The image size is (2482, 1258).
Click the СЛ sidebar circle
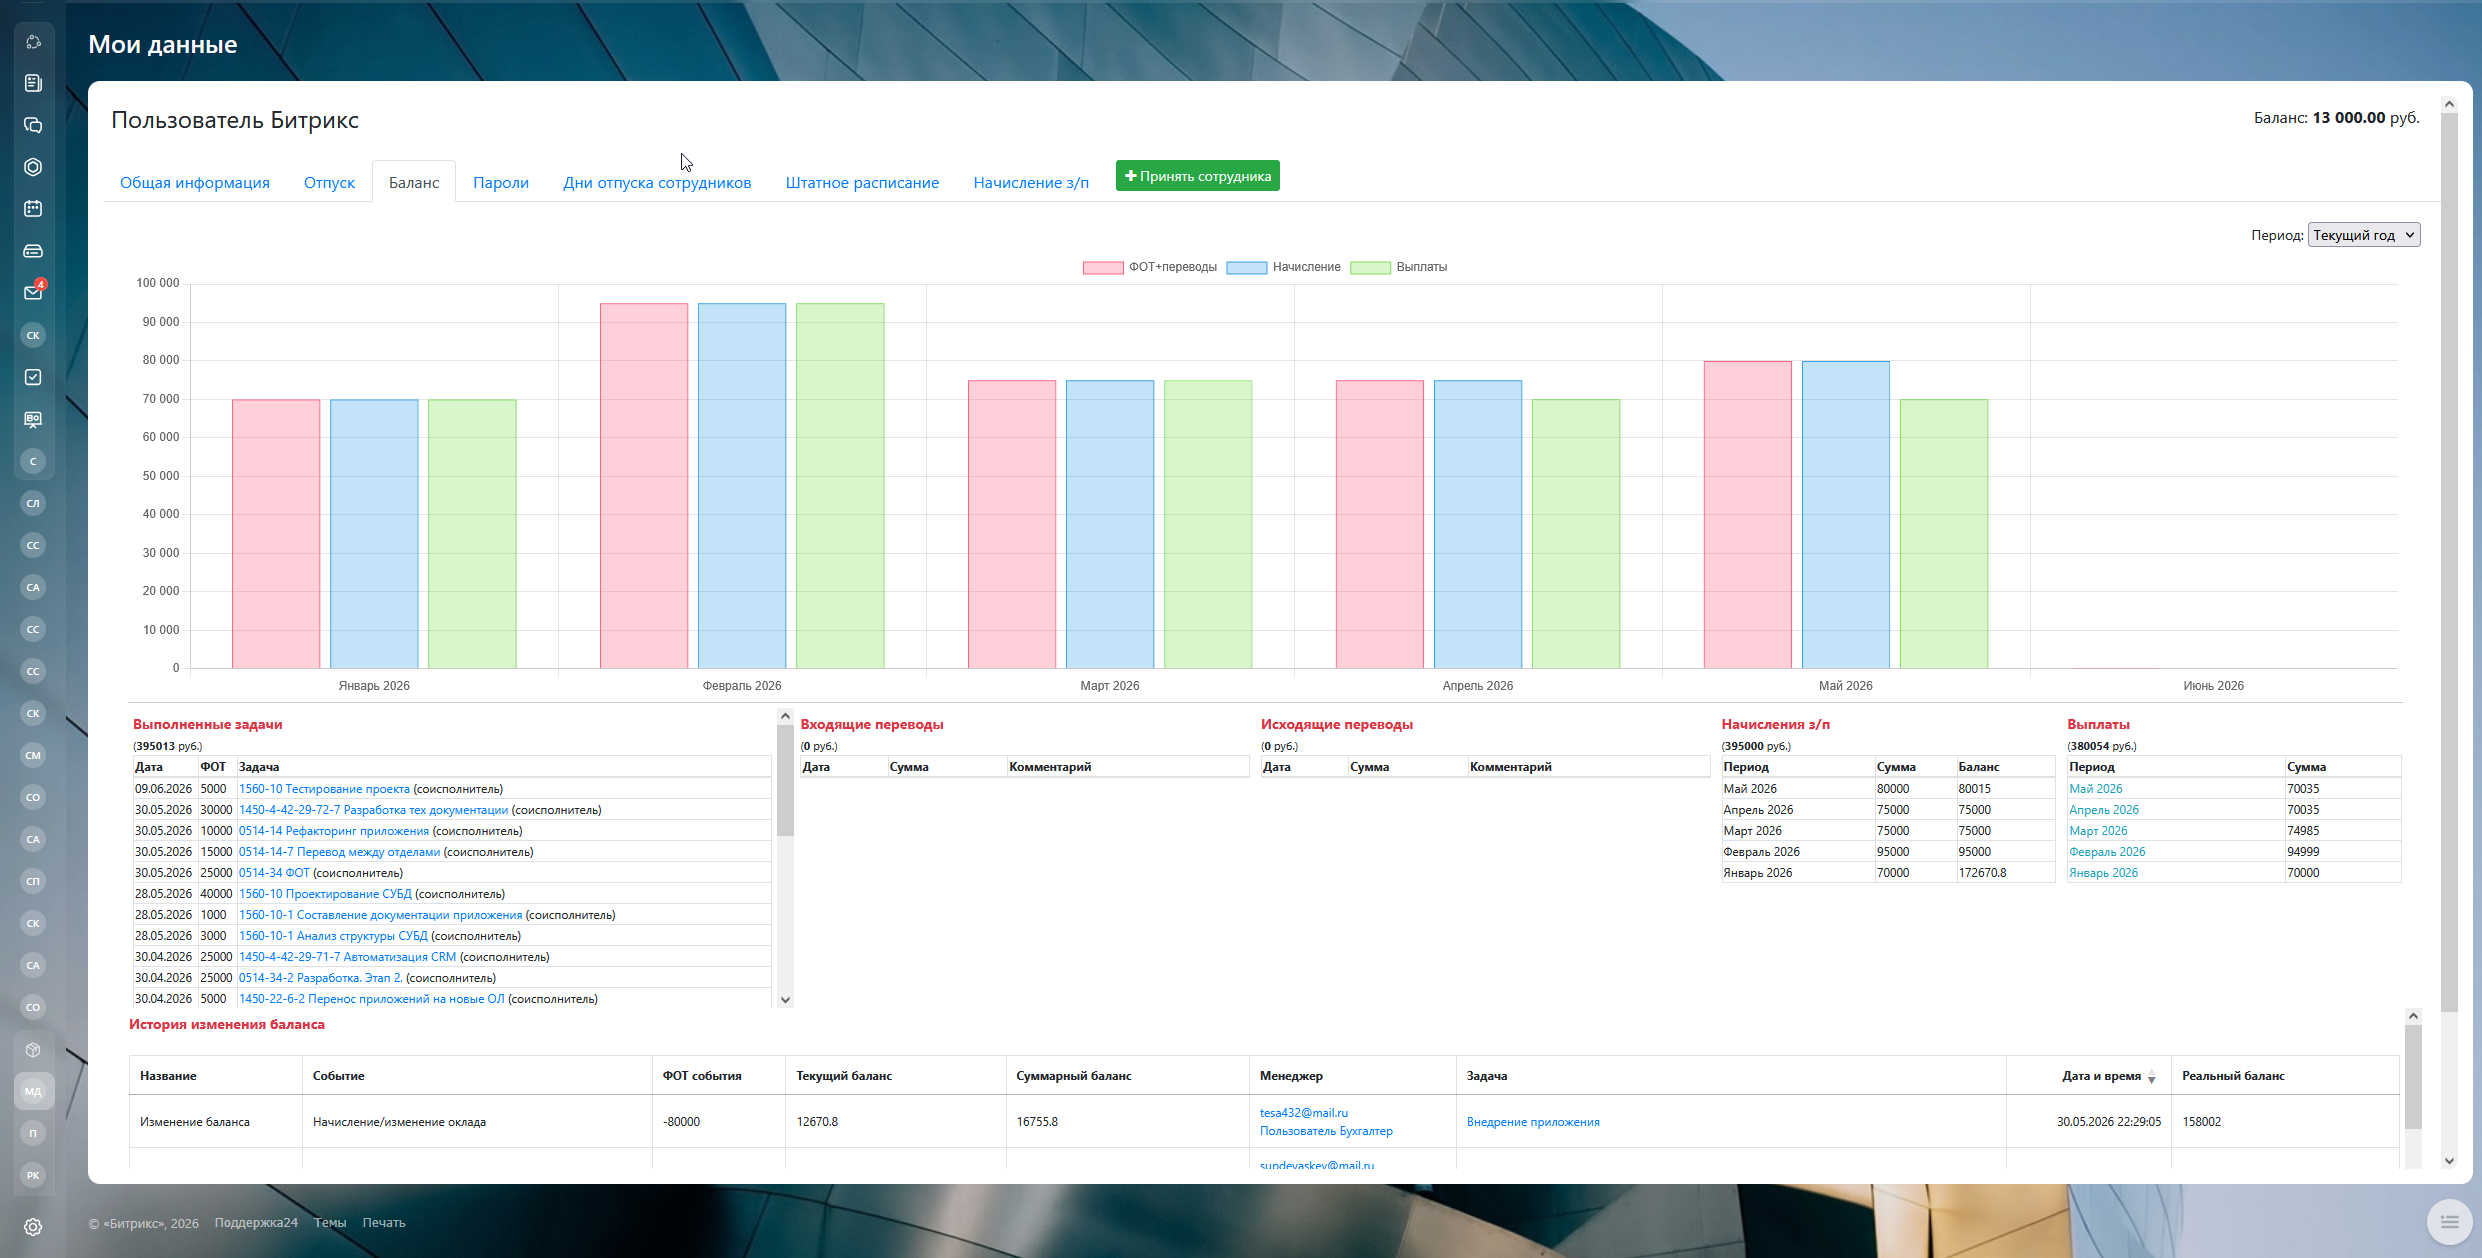(x=33, y=503)
